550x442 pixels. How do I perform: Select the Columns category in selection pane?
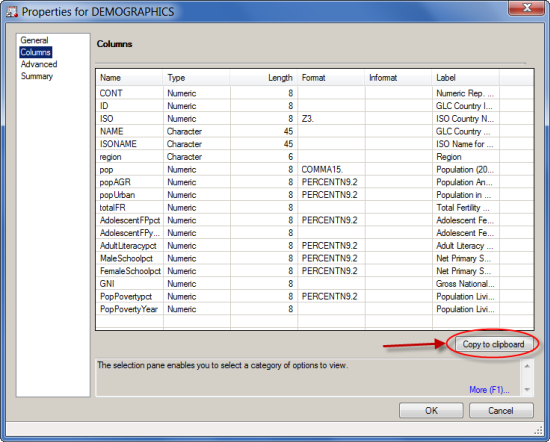pos(36,52)
